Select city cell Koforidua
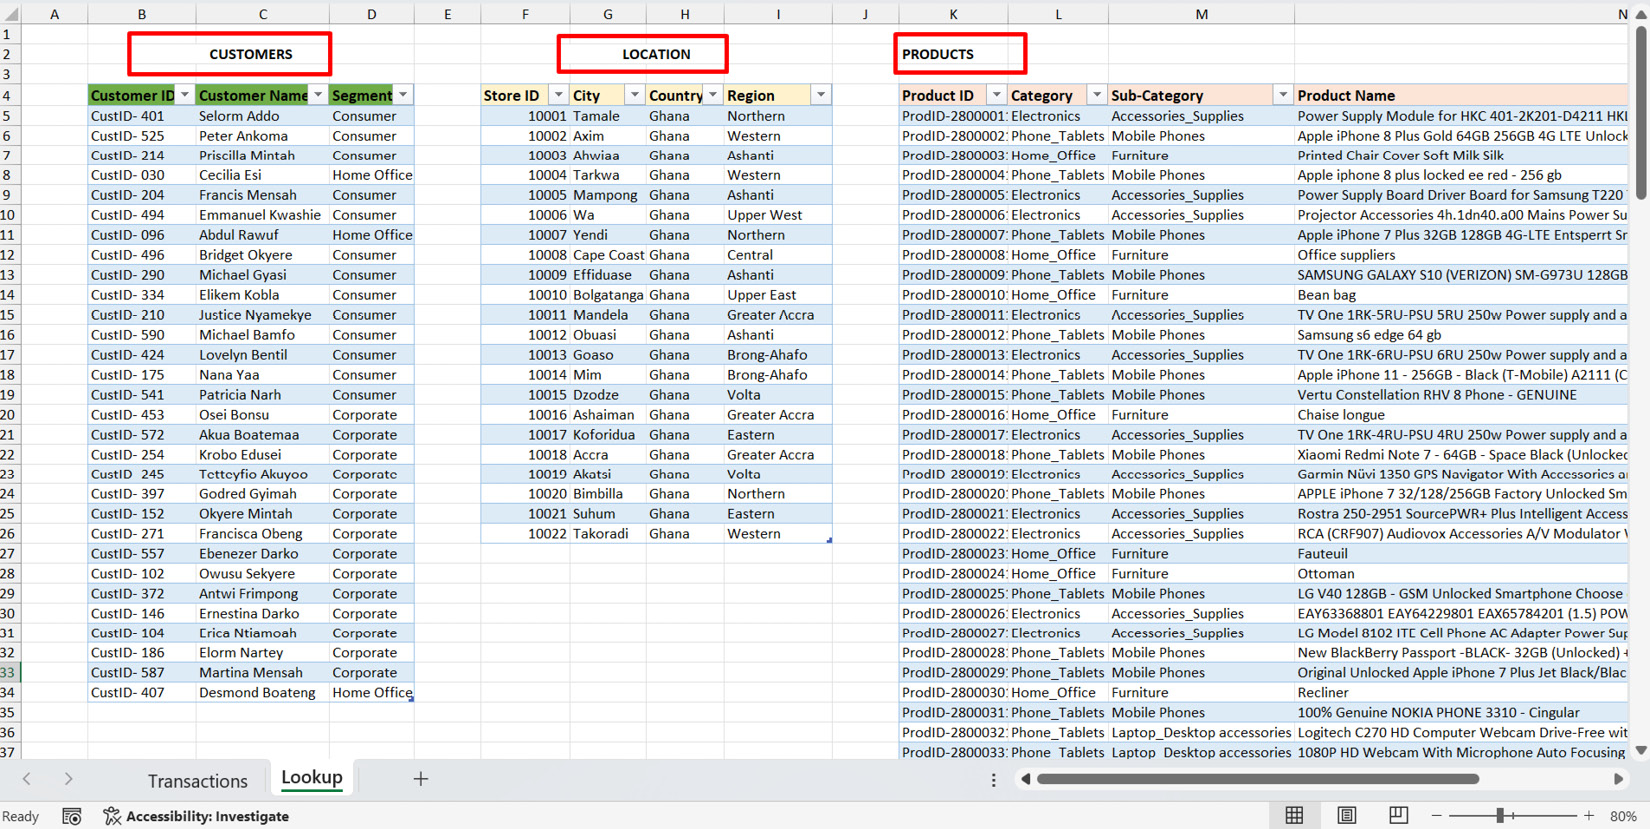Viewport: 1650px width, 829px height. tap(608, 435)
